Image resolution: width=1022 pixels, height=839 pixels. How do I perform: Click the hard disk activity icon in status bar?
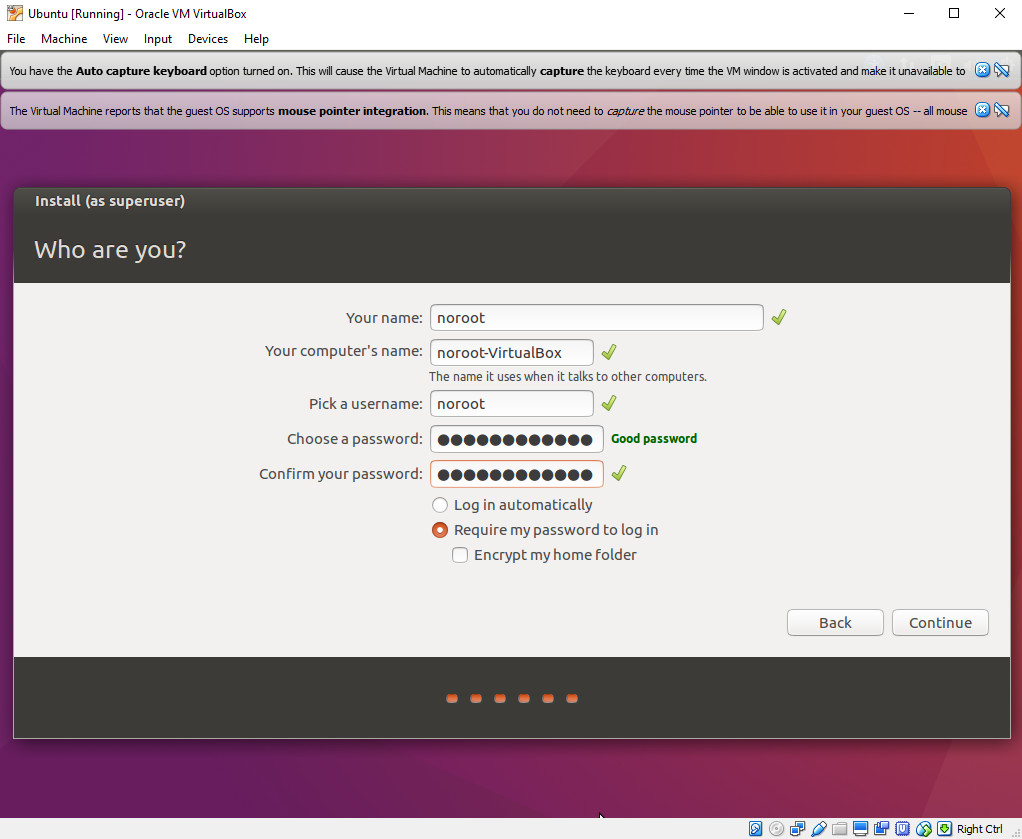pos(755,829)
